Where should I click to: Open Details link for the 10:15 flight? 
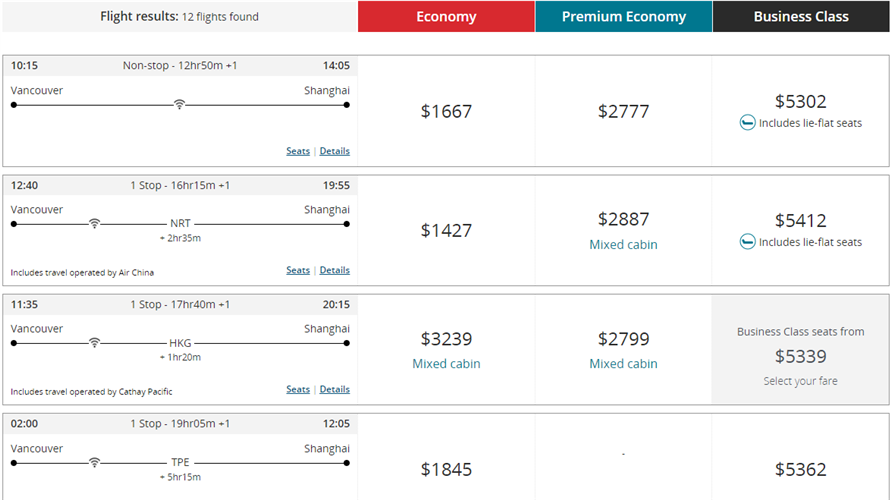[335, 151]
